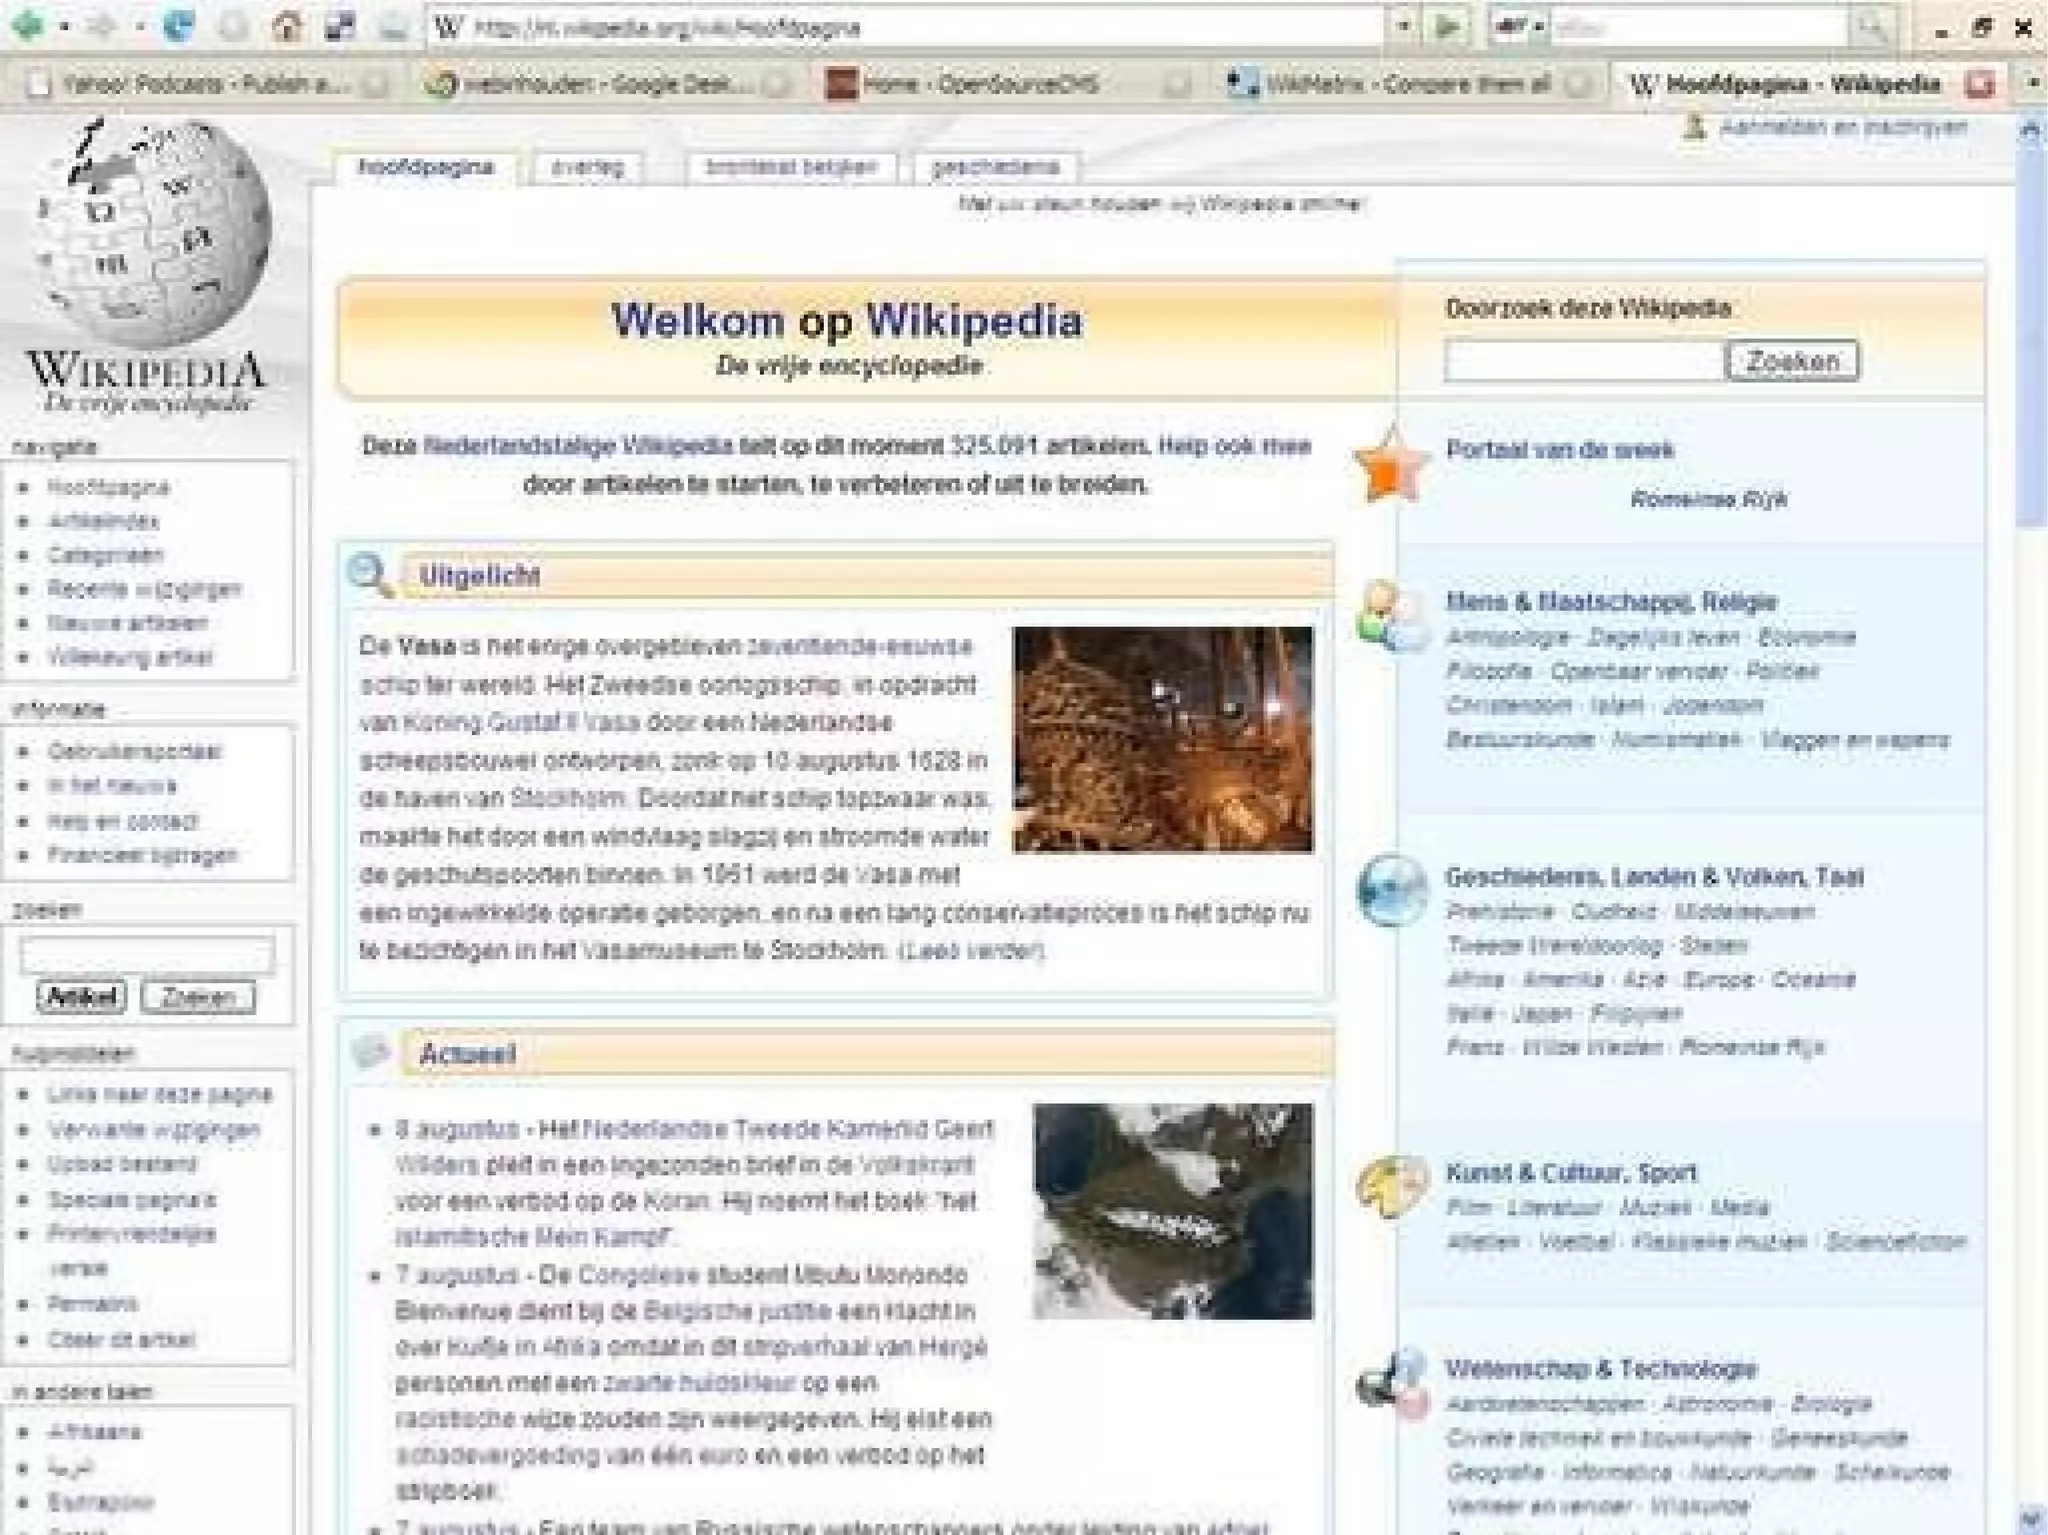The width and height of the screenshot is (2048, 1535).
Task: Click the Geschiedenis globe icon
Action: click(1391, 889)
